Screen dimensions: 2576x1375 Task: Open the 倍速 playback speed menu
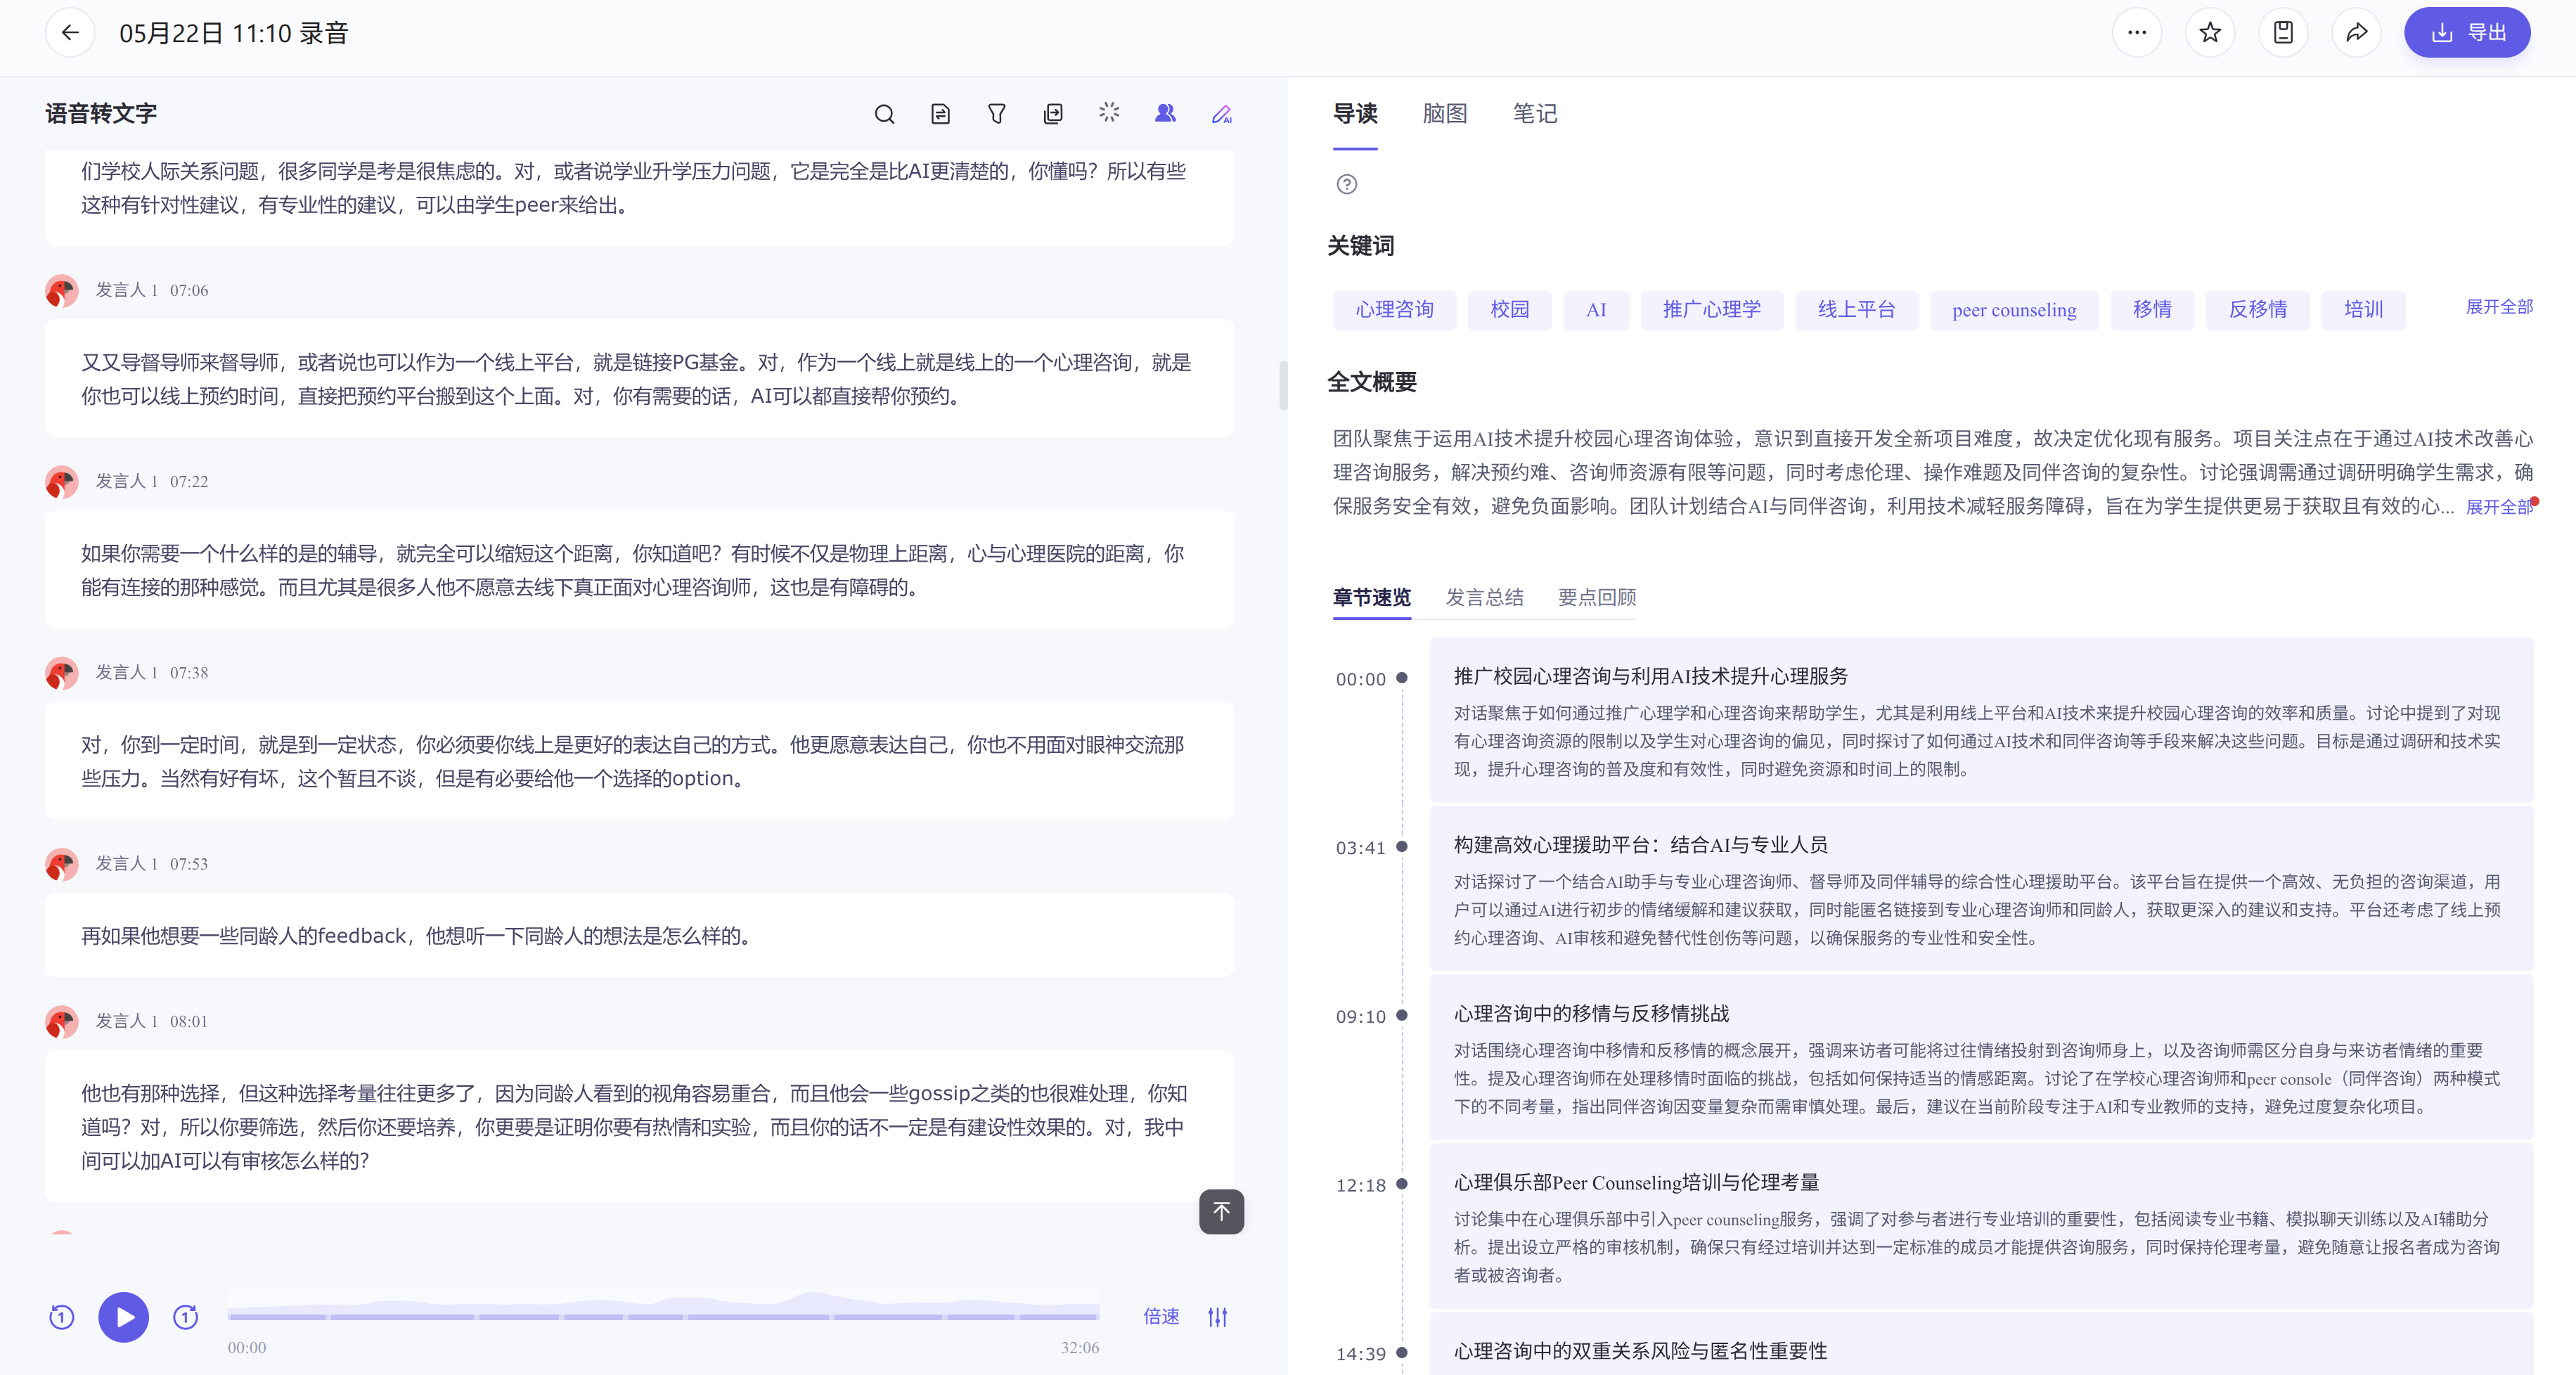click(1161, 1317)
